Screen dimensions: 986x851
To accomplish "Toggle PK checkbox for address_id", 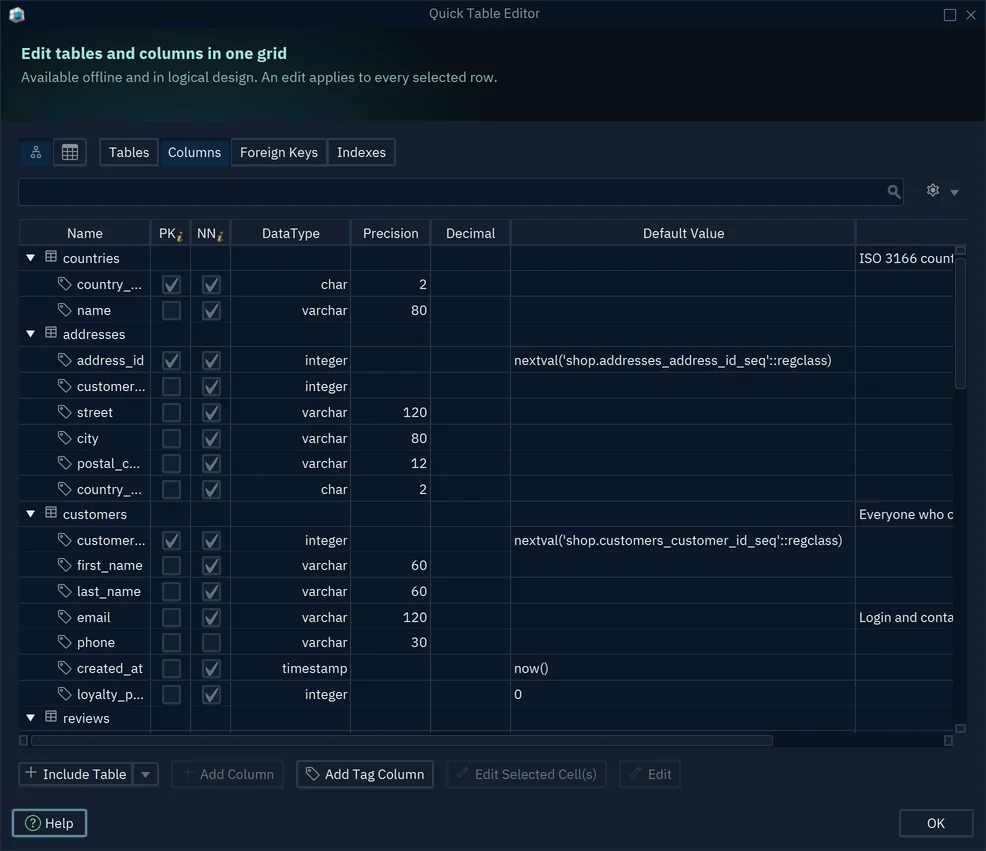I will (x=171, y=360).
